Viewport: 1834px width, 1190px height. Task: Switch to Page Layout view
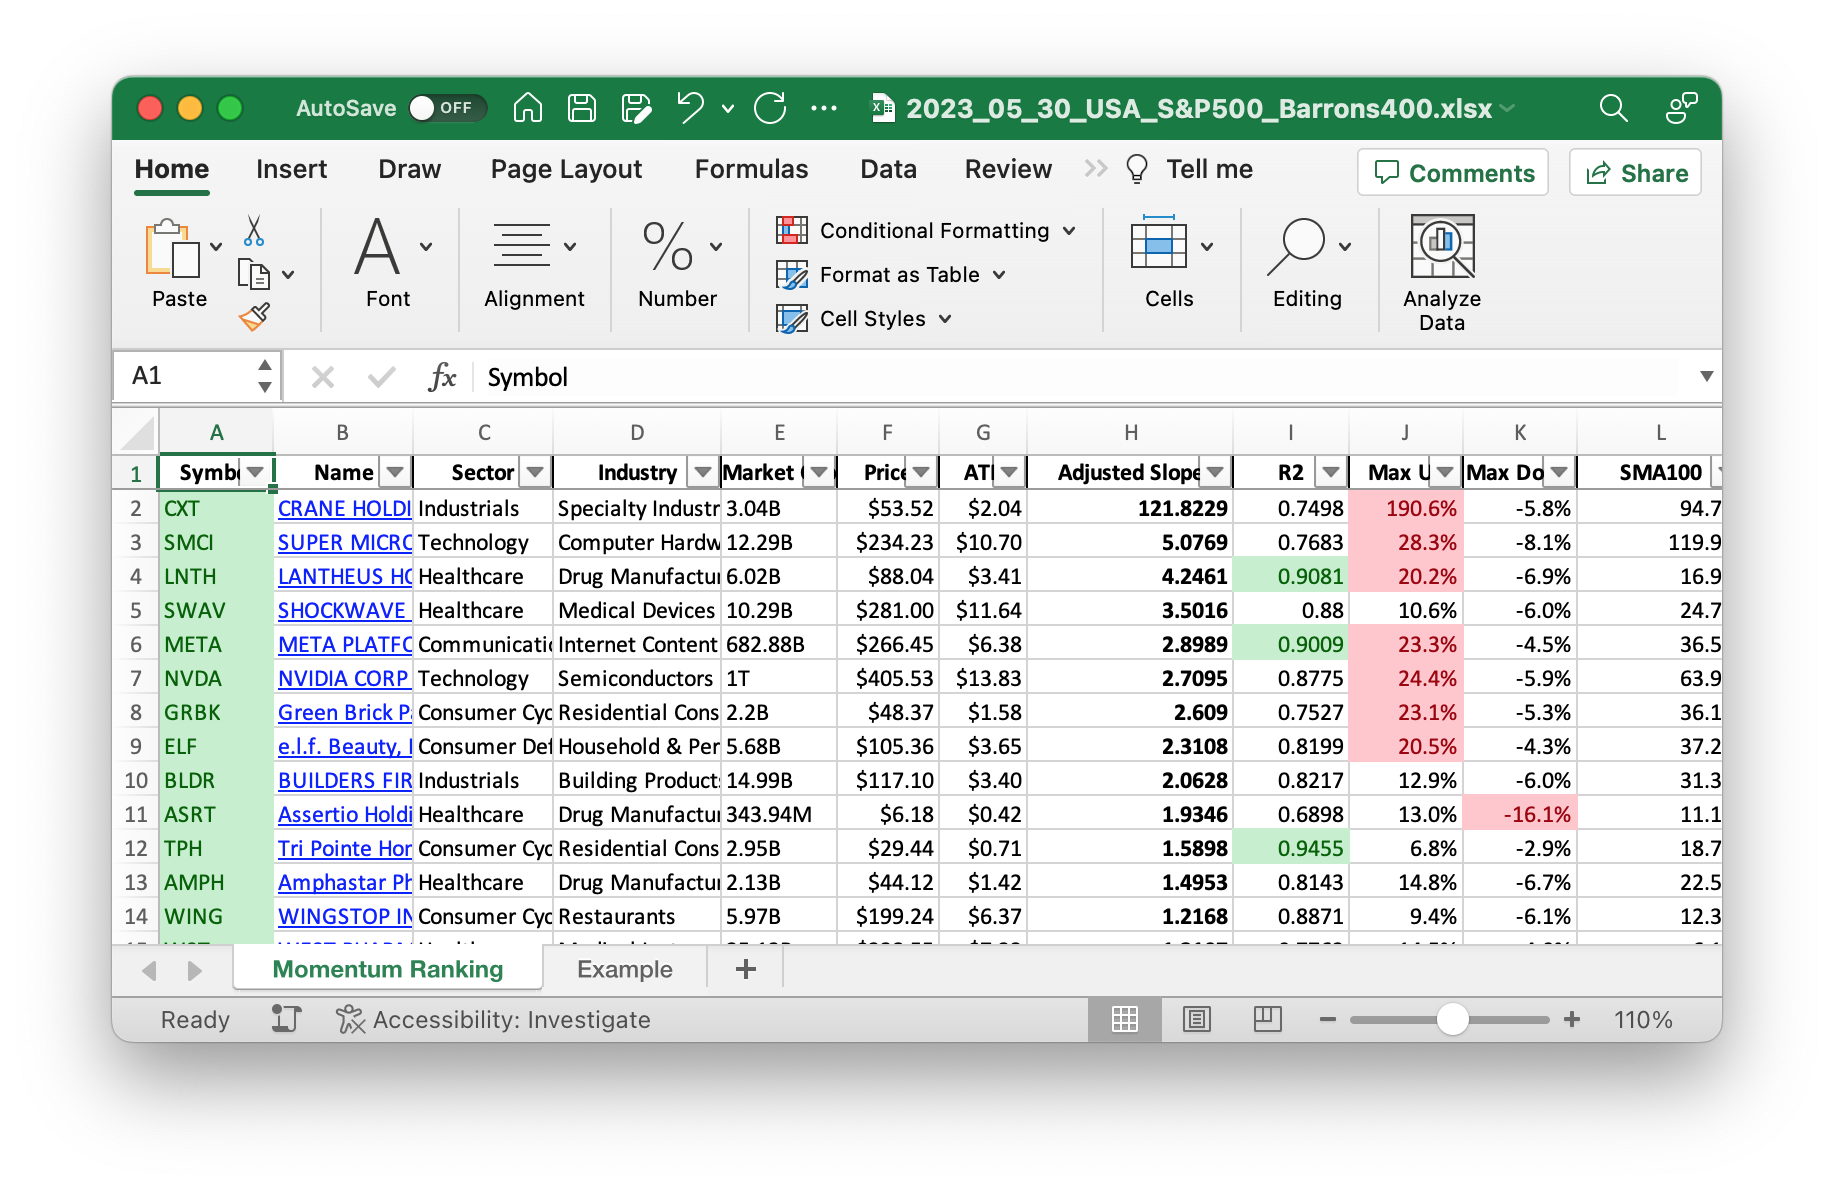coord(1196,1019)
